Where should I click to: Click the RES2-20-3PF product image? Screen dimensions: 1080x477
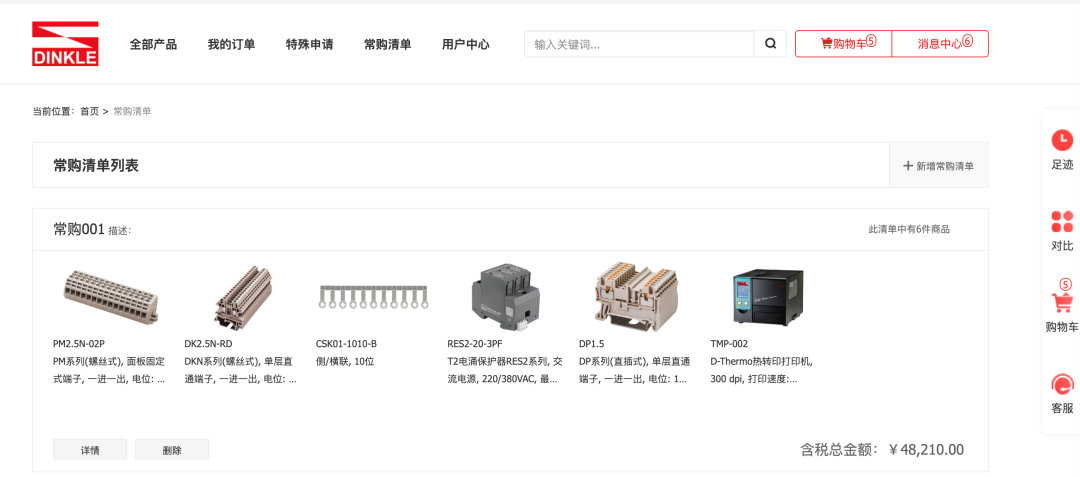pos(505,297)
